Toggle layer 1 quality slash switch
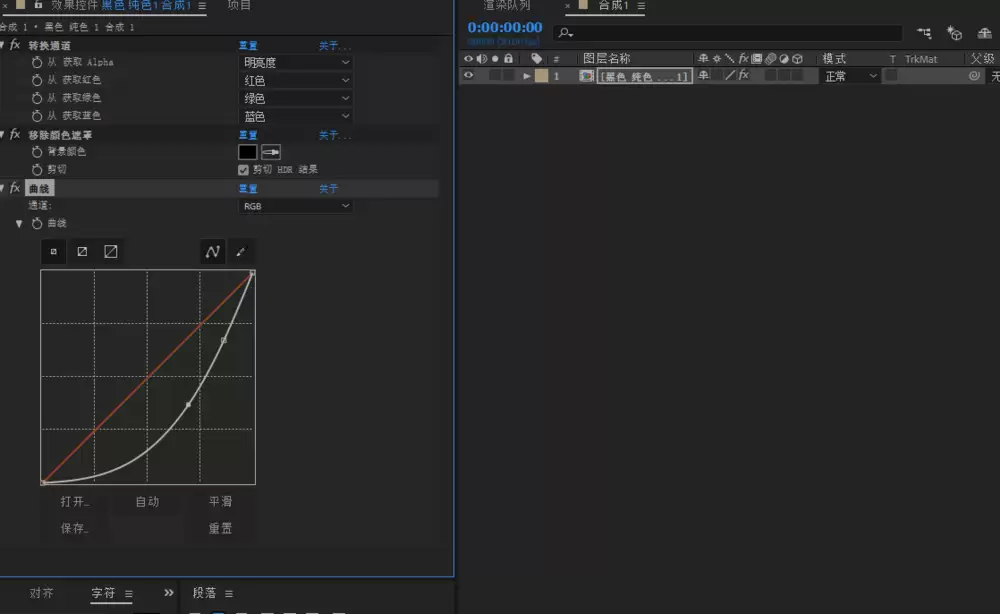This screenshot has height=614, width=1000. (x=730, y=75)
